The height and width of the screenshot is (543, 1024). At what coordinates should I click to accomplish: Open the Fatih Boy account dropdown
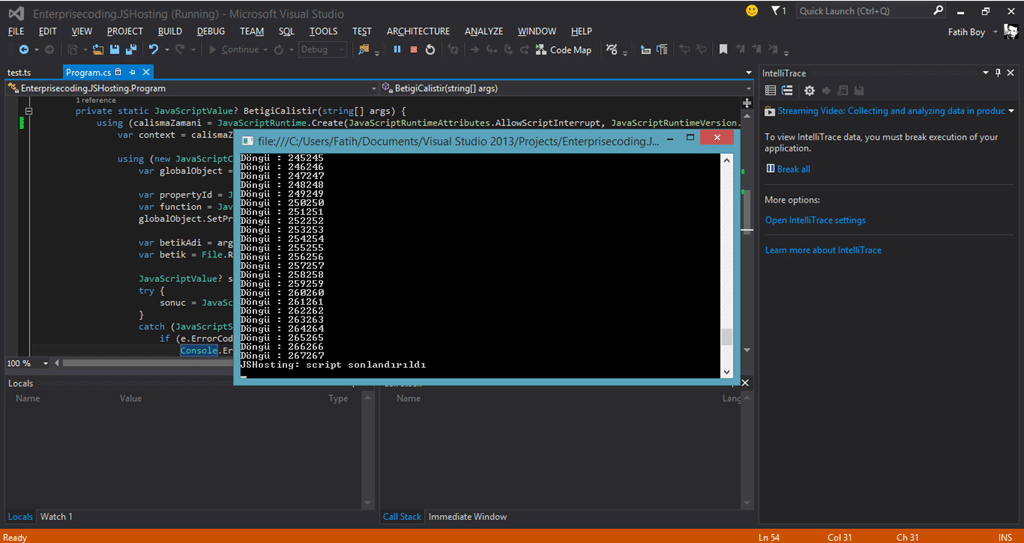click(x=995, y=31)
